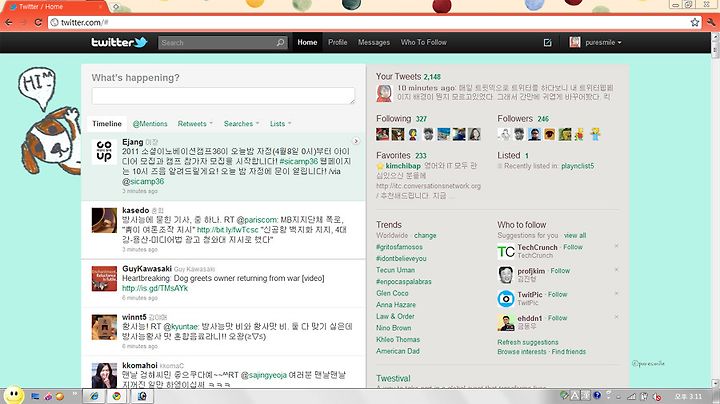Viewport: 720px width, 404px height.
Task: Click winnt5's profile picture
Action: tap(104, 327)
